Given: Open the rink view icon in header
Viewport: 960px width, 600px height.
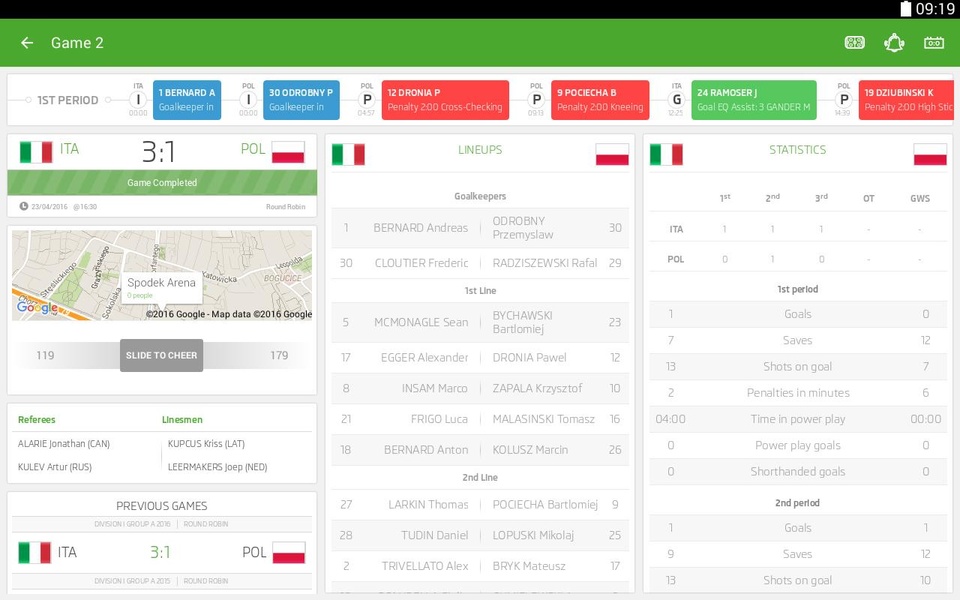Looking at the screenshot, I should 855,42.
